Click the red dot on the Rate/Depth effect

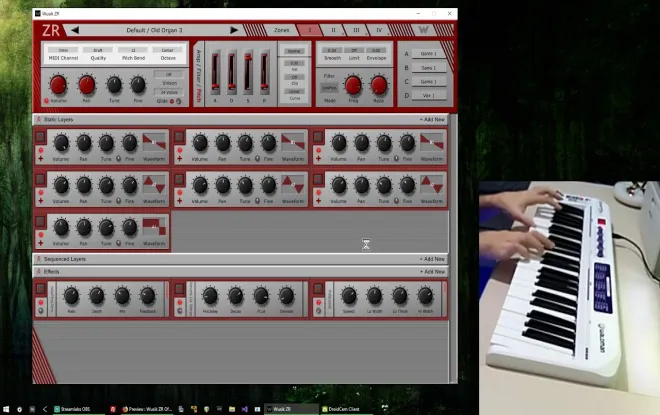tap(41, 302)
